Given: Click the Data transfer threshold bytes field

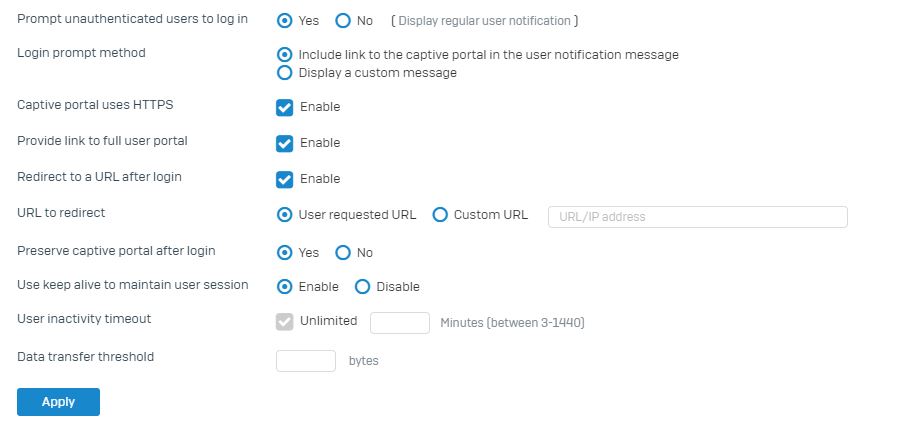Looking at the screenshot, I should click(306, 360).
